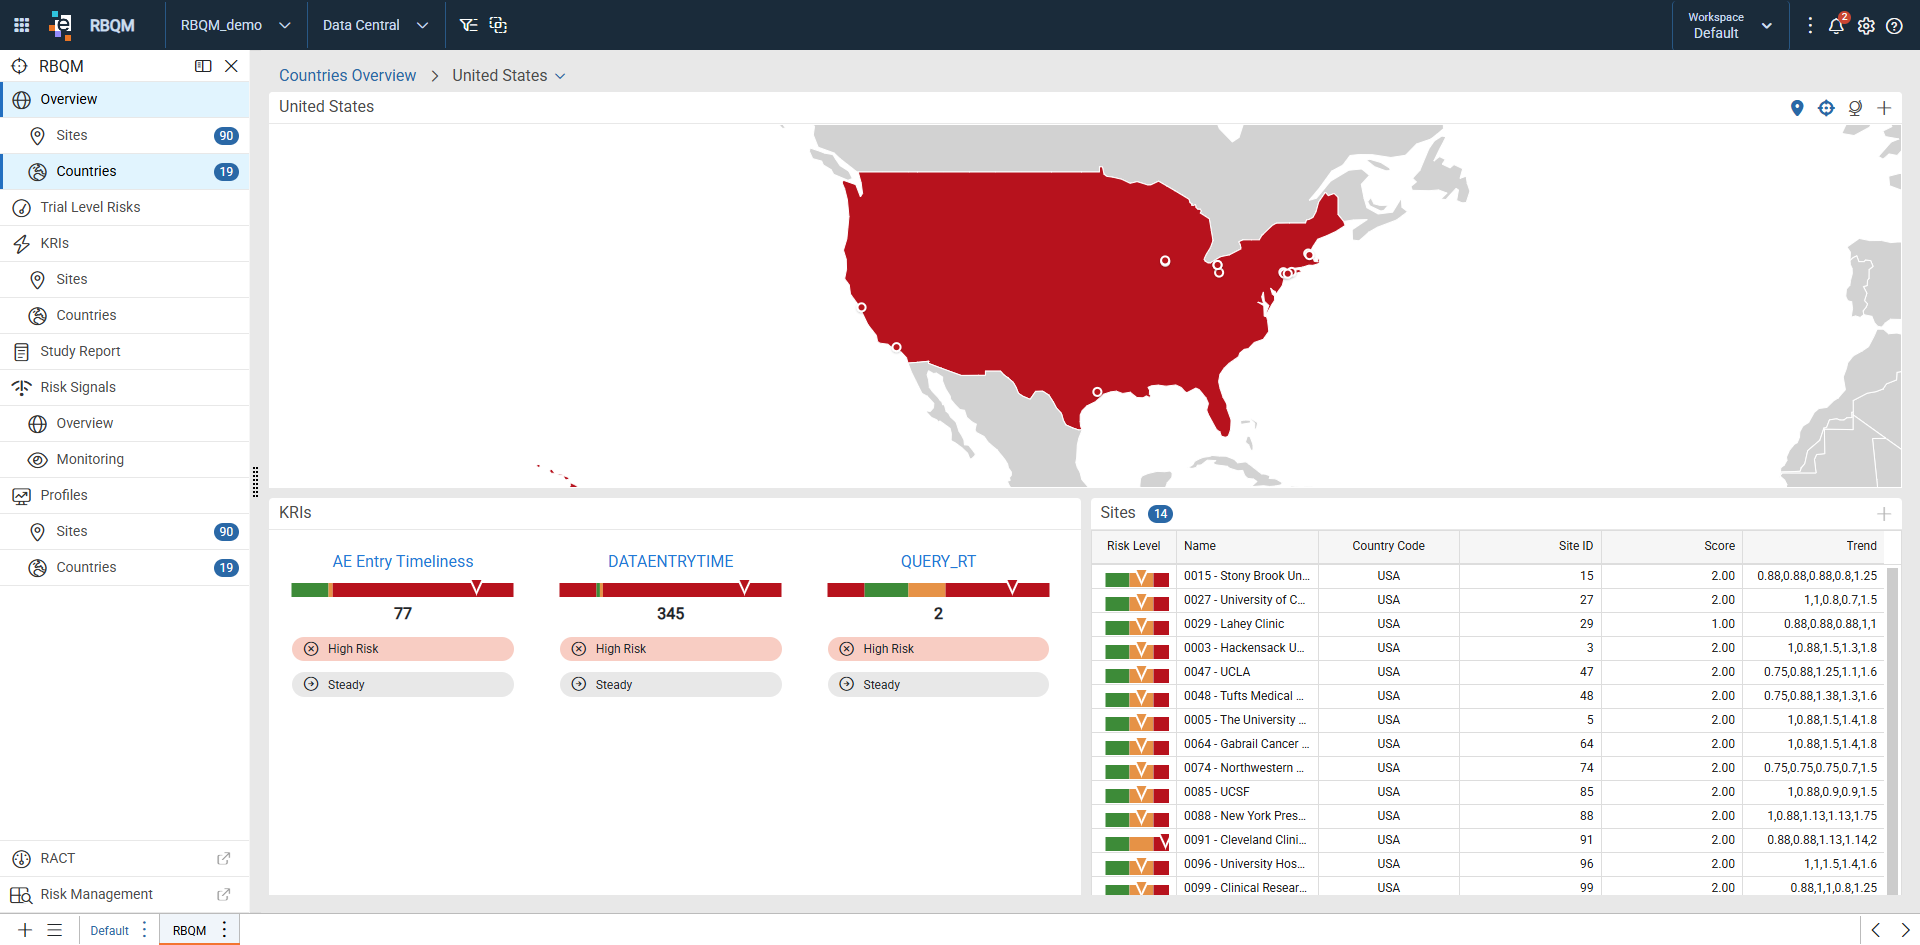Select Sites under Profiles

(x=125, y=532)
